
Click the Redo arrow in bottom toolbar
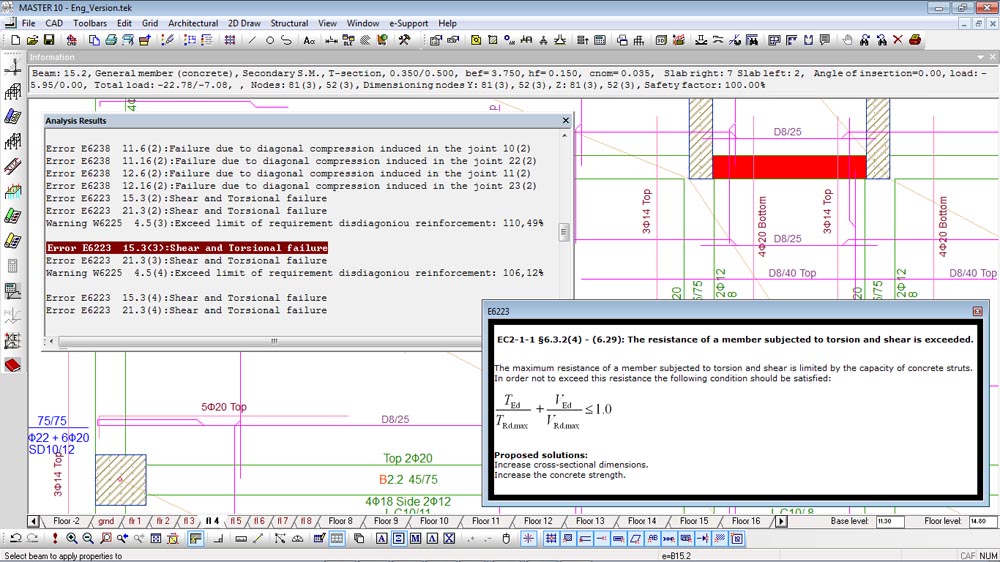point(32,539)
